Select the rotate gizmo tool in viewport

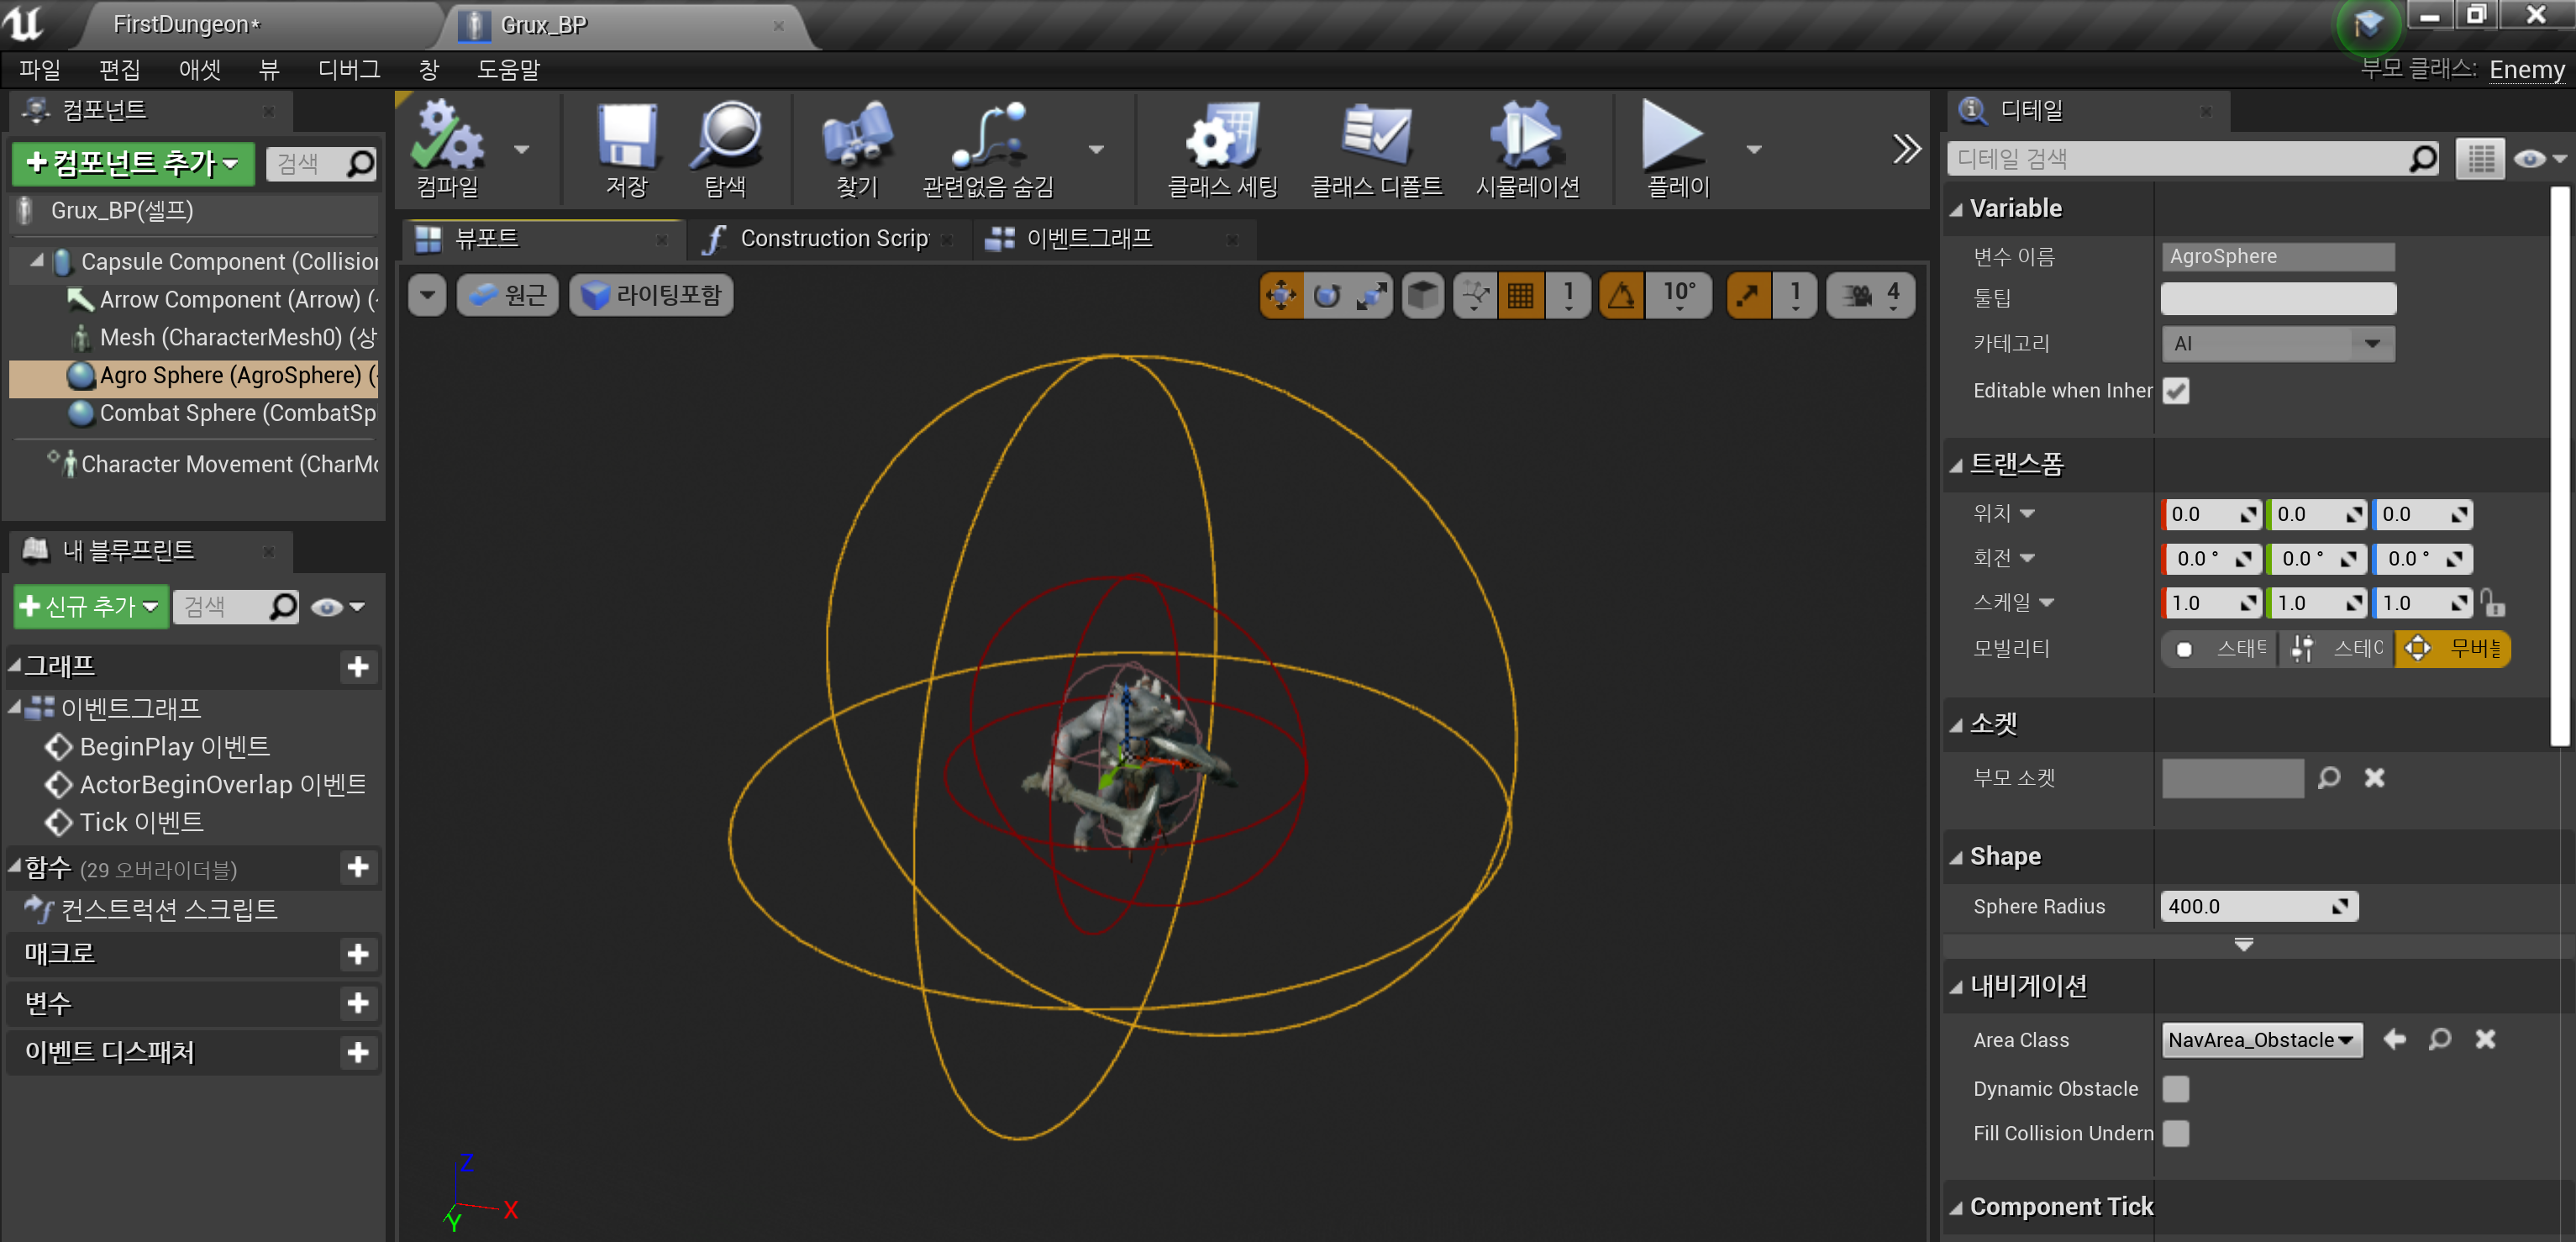pos(1327,295)
